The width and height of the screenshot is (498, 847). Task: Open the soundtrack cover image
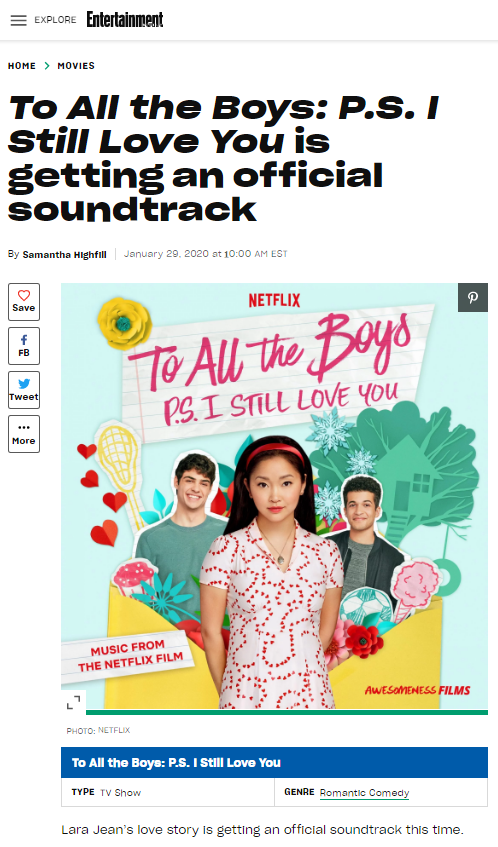click(274, 496)
